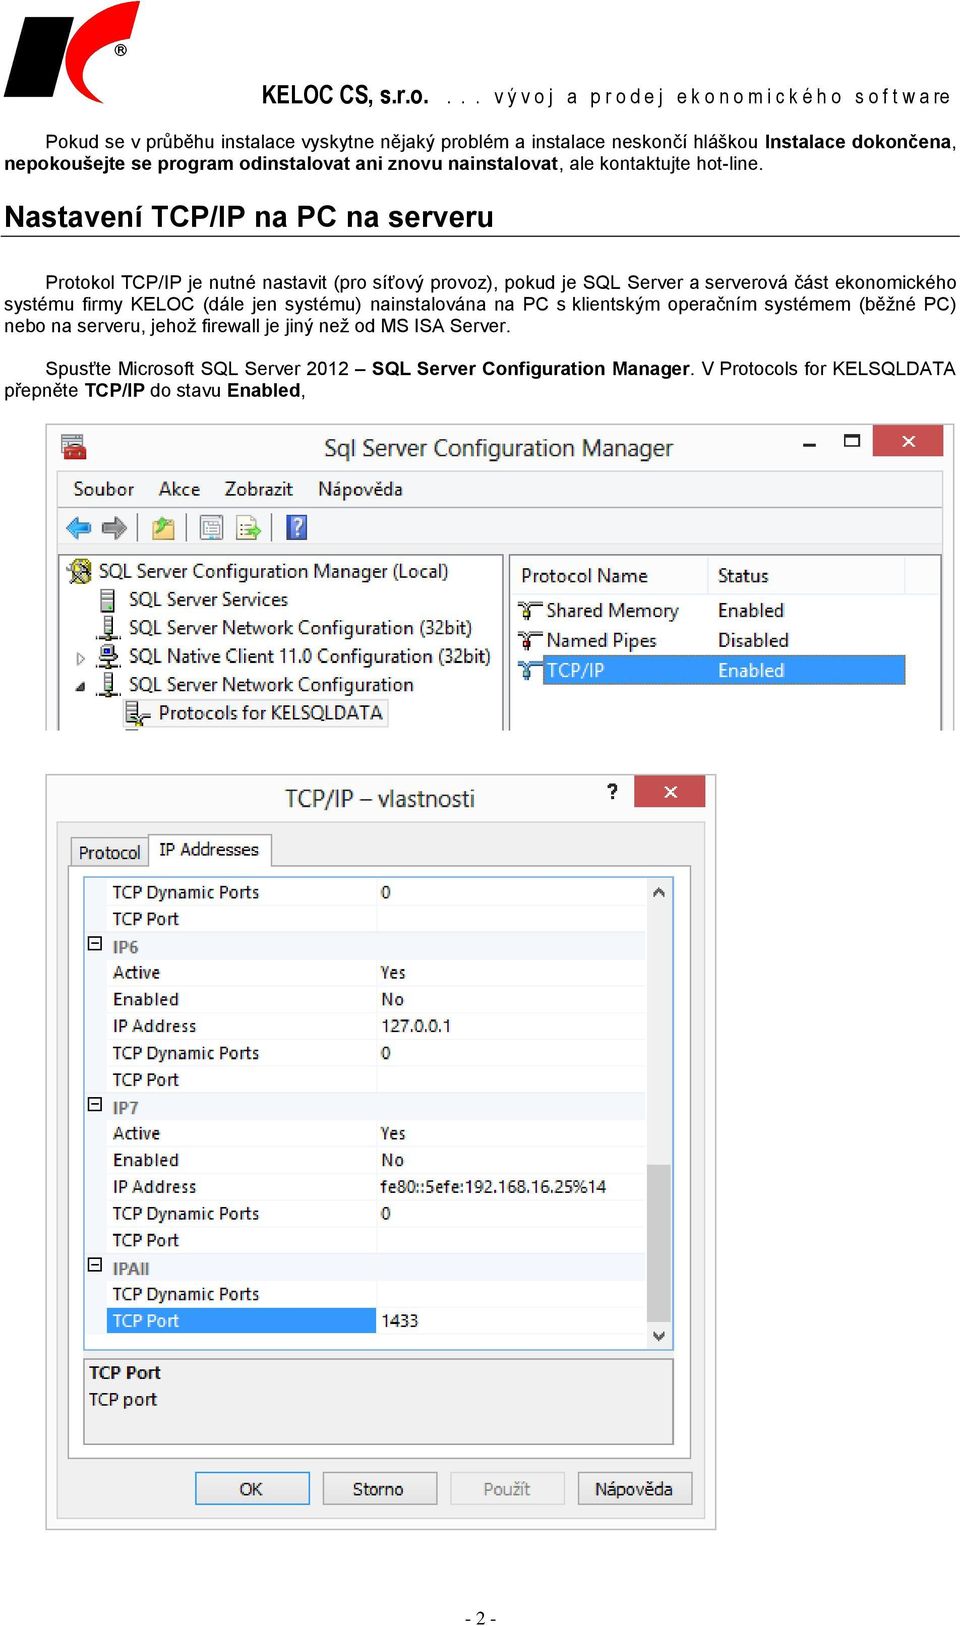960x1626 pixels.
Task: Click the Up one level folder icon
Action: (163, 527)
